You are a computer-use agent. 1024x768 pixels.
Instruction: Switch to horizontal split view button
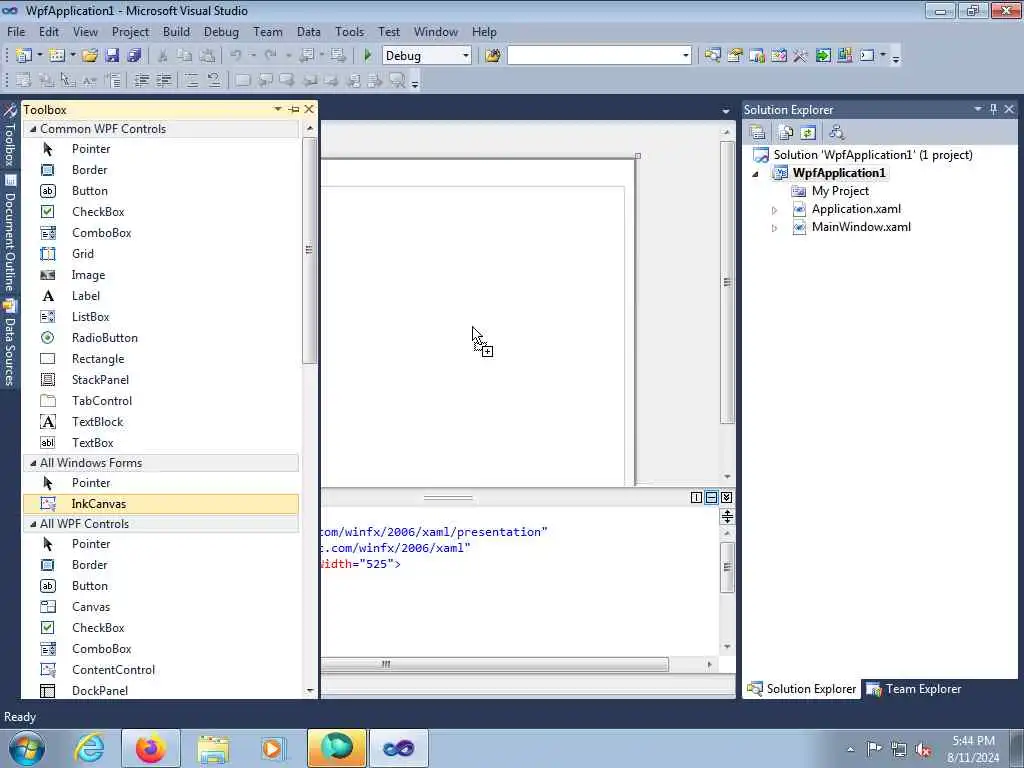[x=711, y=498]
